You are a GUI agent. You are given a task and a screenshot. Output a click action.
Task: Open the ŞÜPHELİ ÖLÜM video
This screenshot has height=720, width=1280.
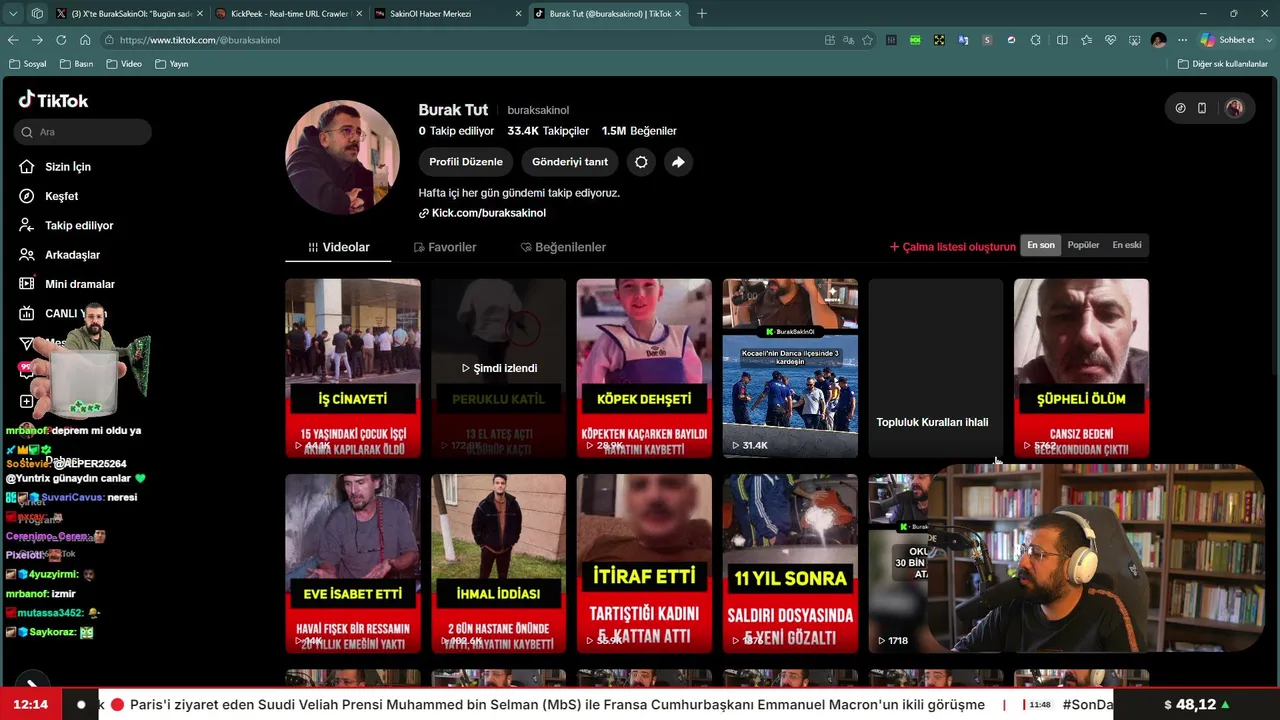click(1081, 368)
